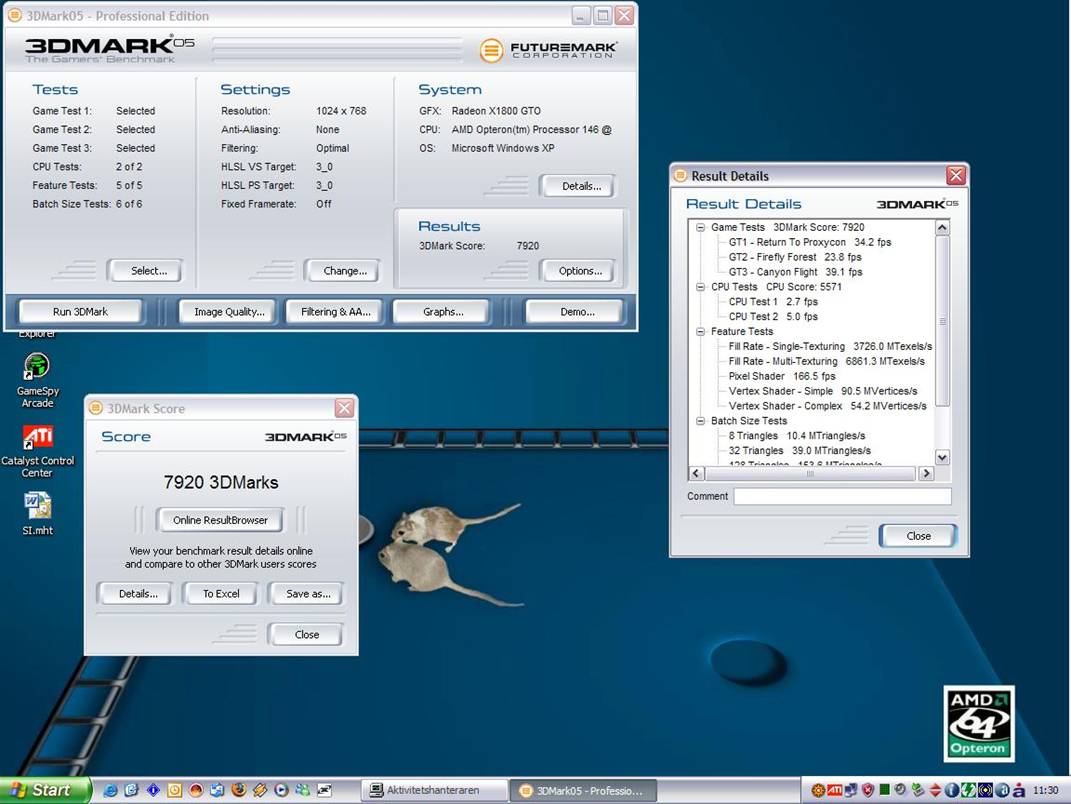Click the network computers tray icon
1071x804 pixels.
(851, 790)
